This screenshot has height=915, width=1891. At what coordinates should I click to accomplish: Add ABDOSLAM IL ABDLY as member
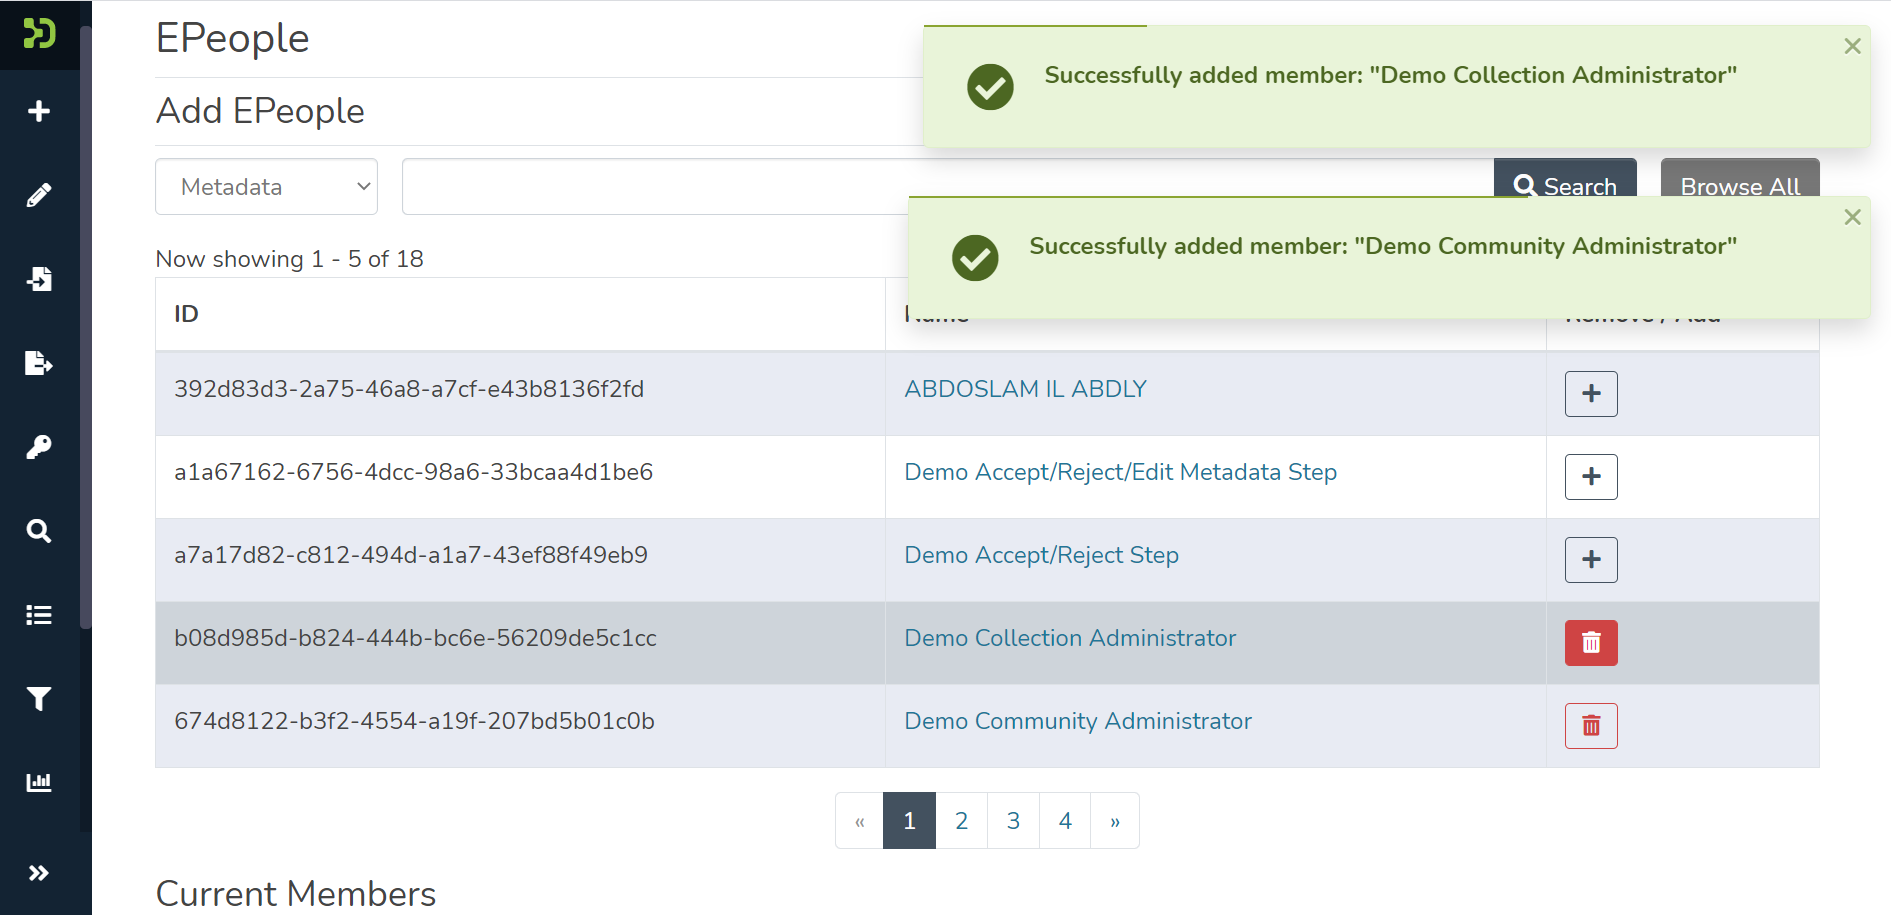click(1590, 394)
